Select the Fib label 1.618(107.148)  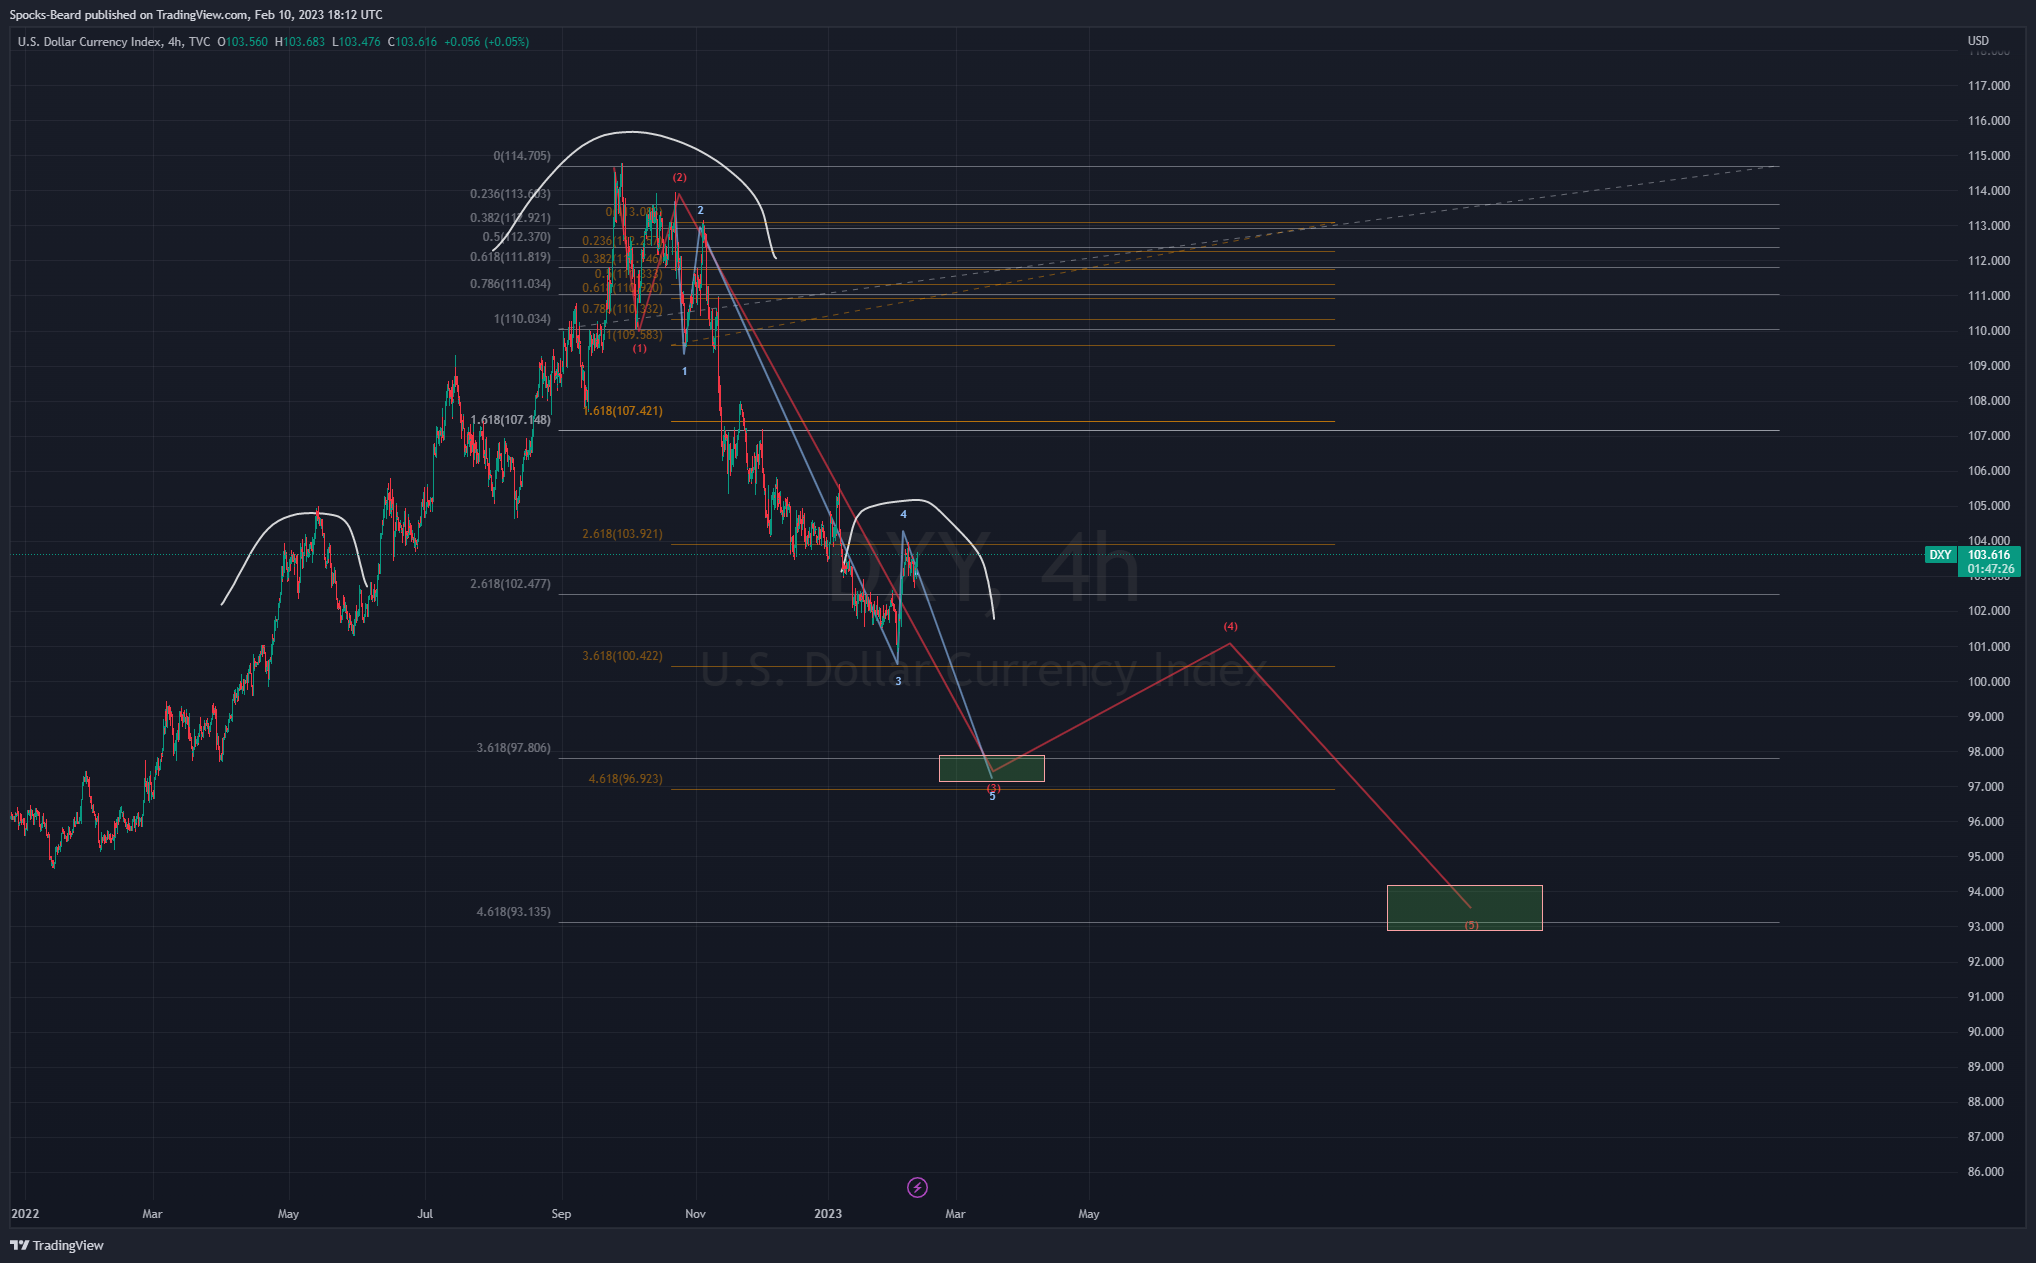click(510, 420)
